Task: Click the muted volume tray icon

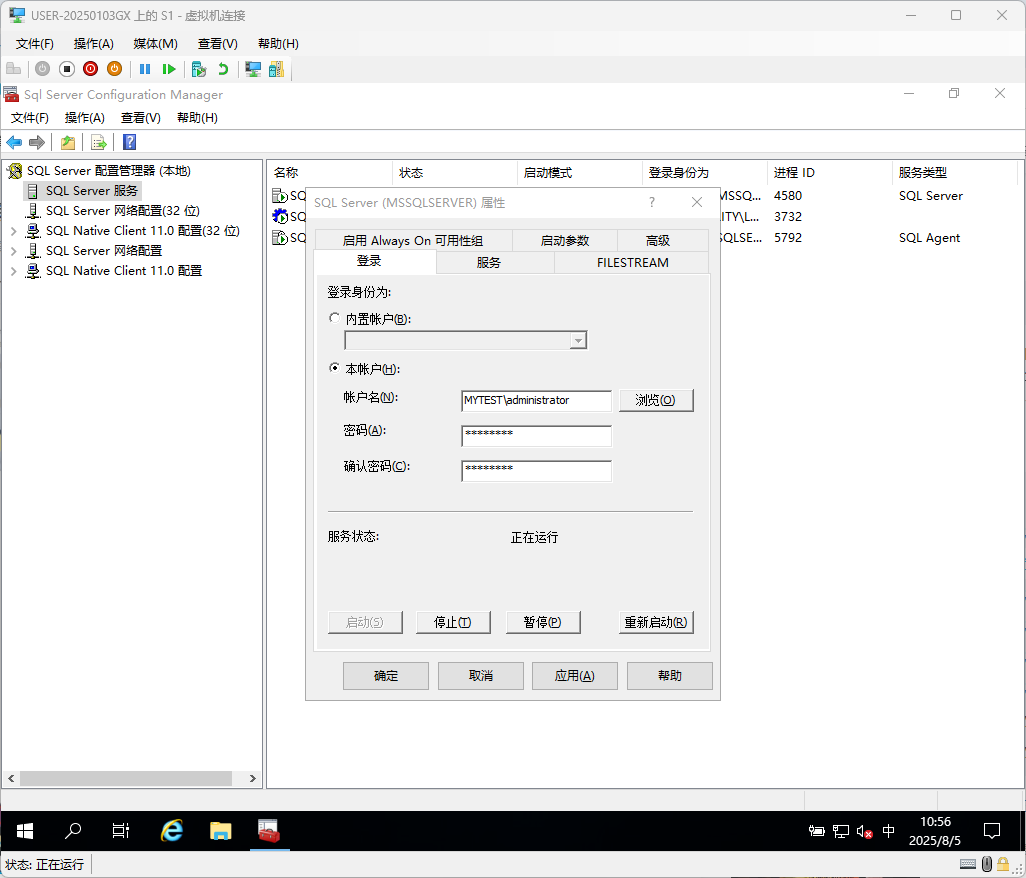Action: [864, 832]
